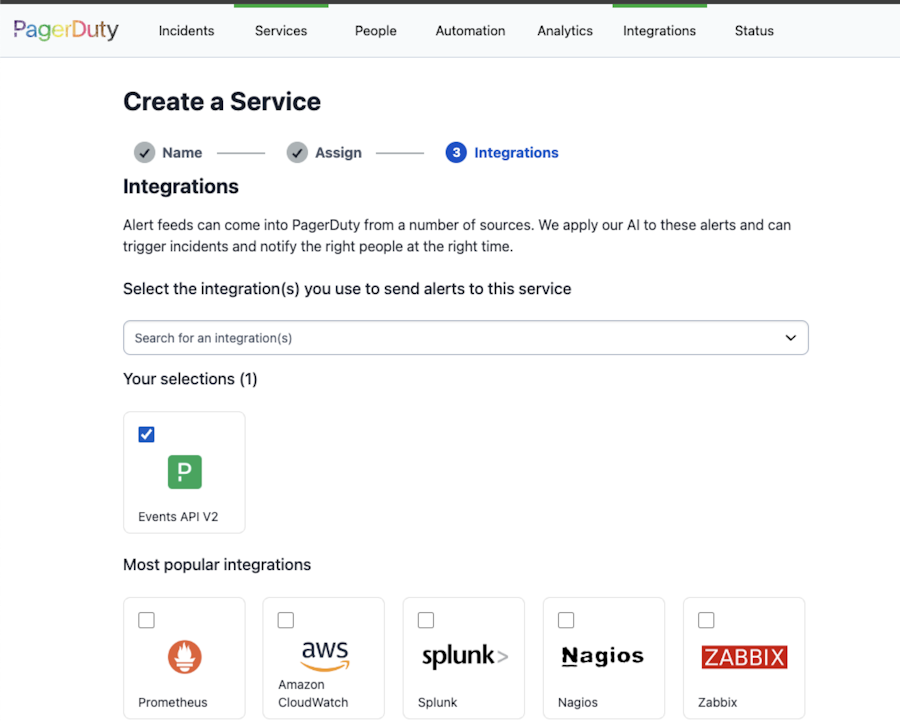
Task: Click the green Events API V2 icon
Action: [184, 472]
